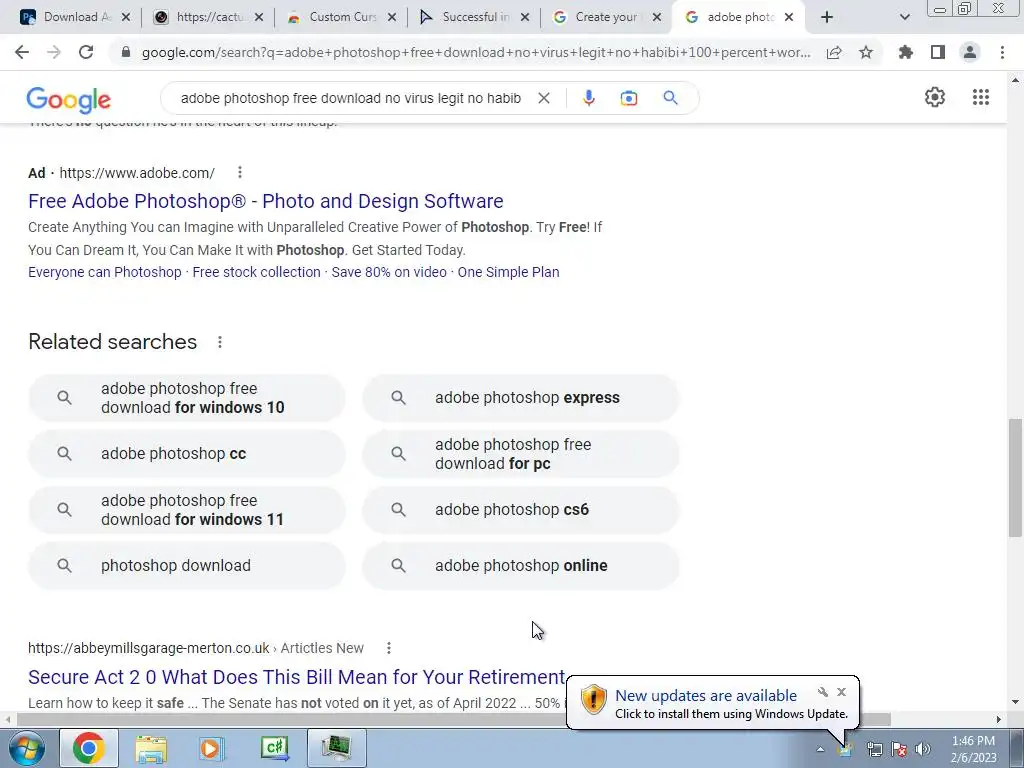The height and width of the screenshot is (768, 1024).
Task: Open the Action Center flag icon
Action: coord(899,749)
